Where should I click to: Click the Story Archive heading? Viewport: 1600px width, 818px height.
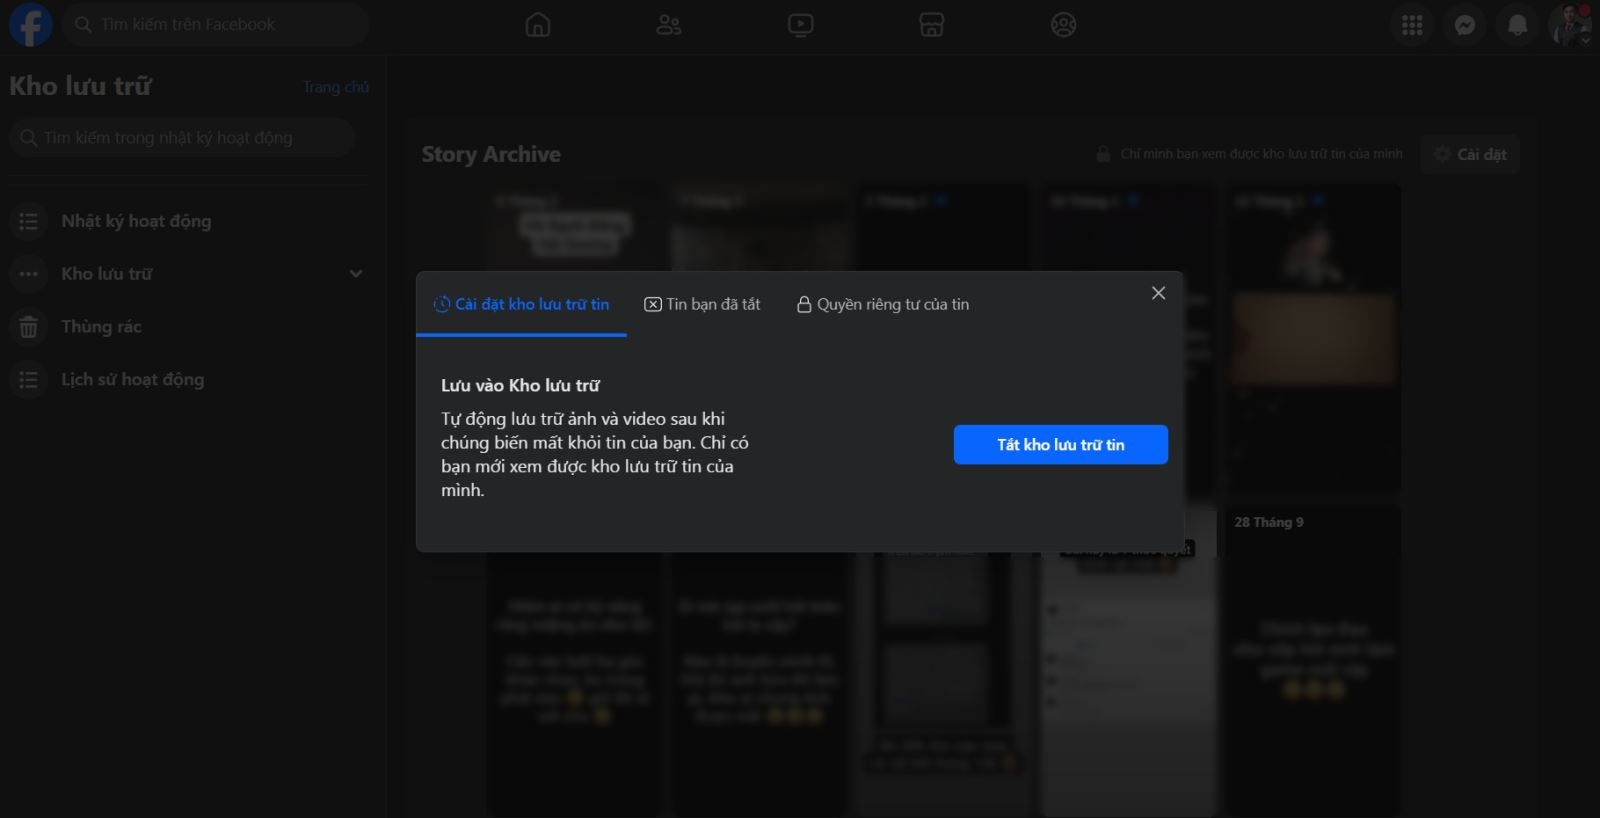point(491,154)
